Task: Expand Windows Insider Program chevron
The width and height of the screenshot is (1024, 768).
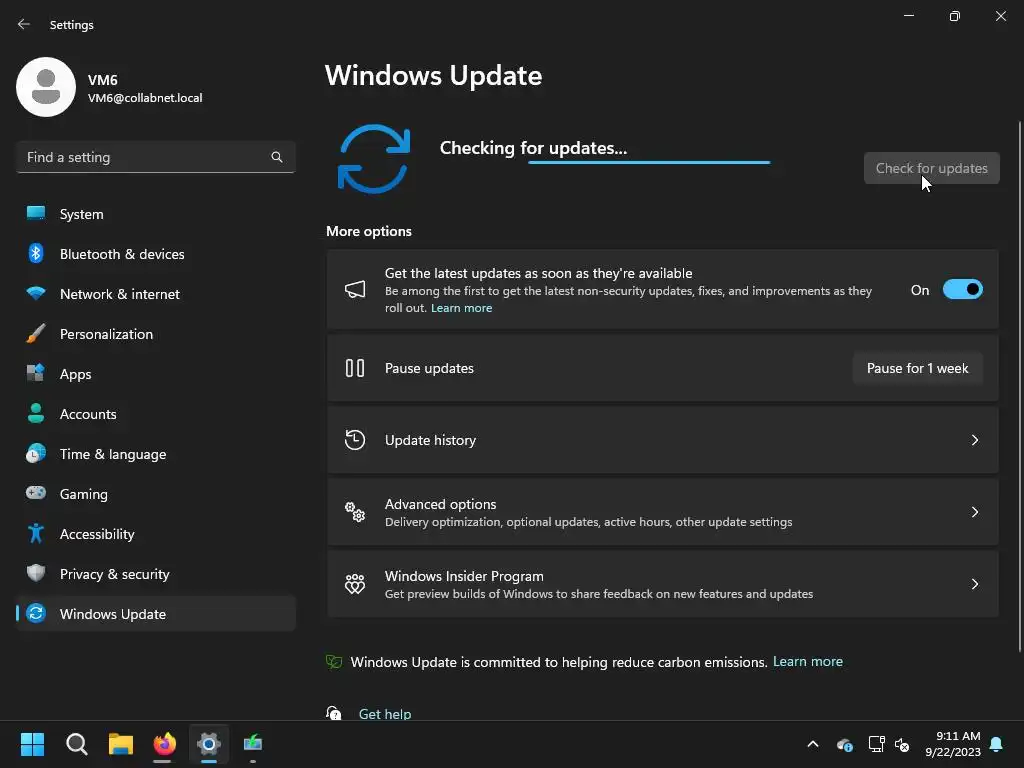Action: (x=974, y=584)
